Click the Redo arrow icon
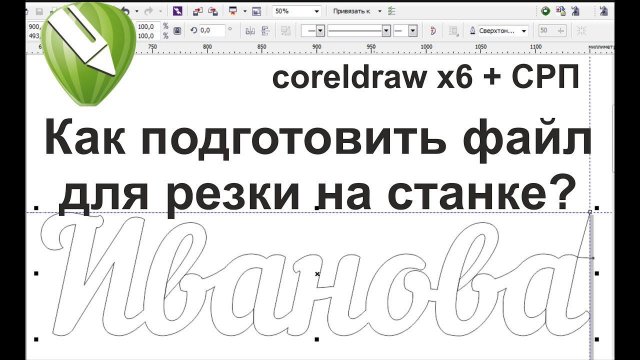This screenshot has height=360, width=640. click(149, 11)
